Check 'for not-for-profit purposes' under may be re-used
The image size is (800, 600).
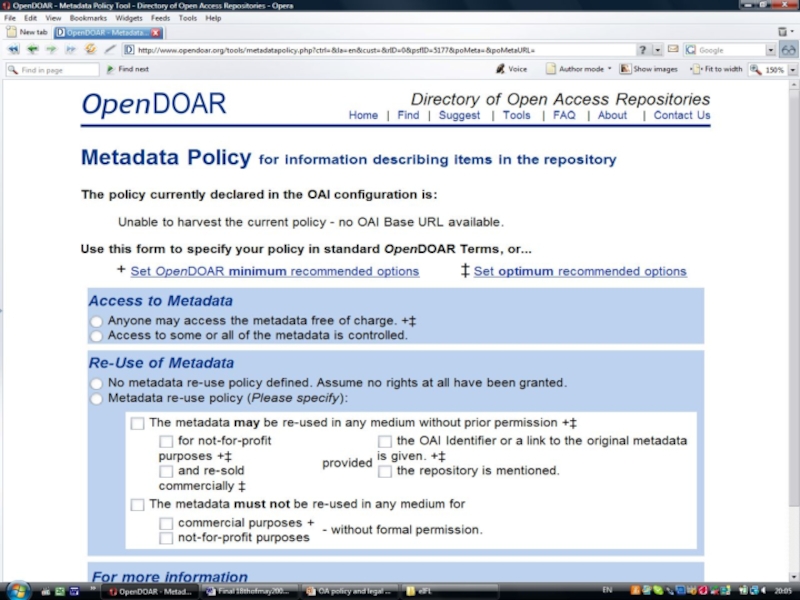166,441
